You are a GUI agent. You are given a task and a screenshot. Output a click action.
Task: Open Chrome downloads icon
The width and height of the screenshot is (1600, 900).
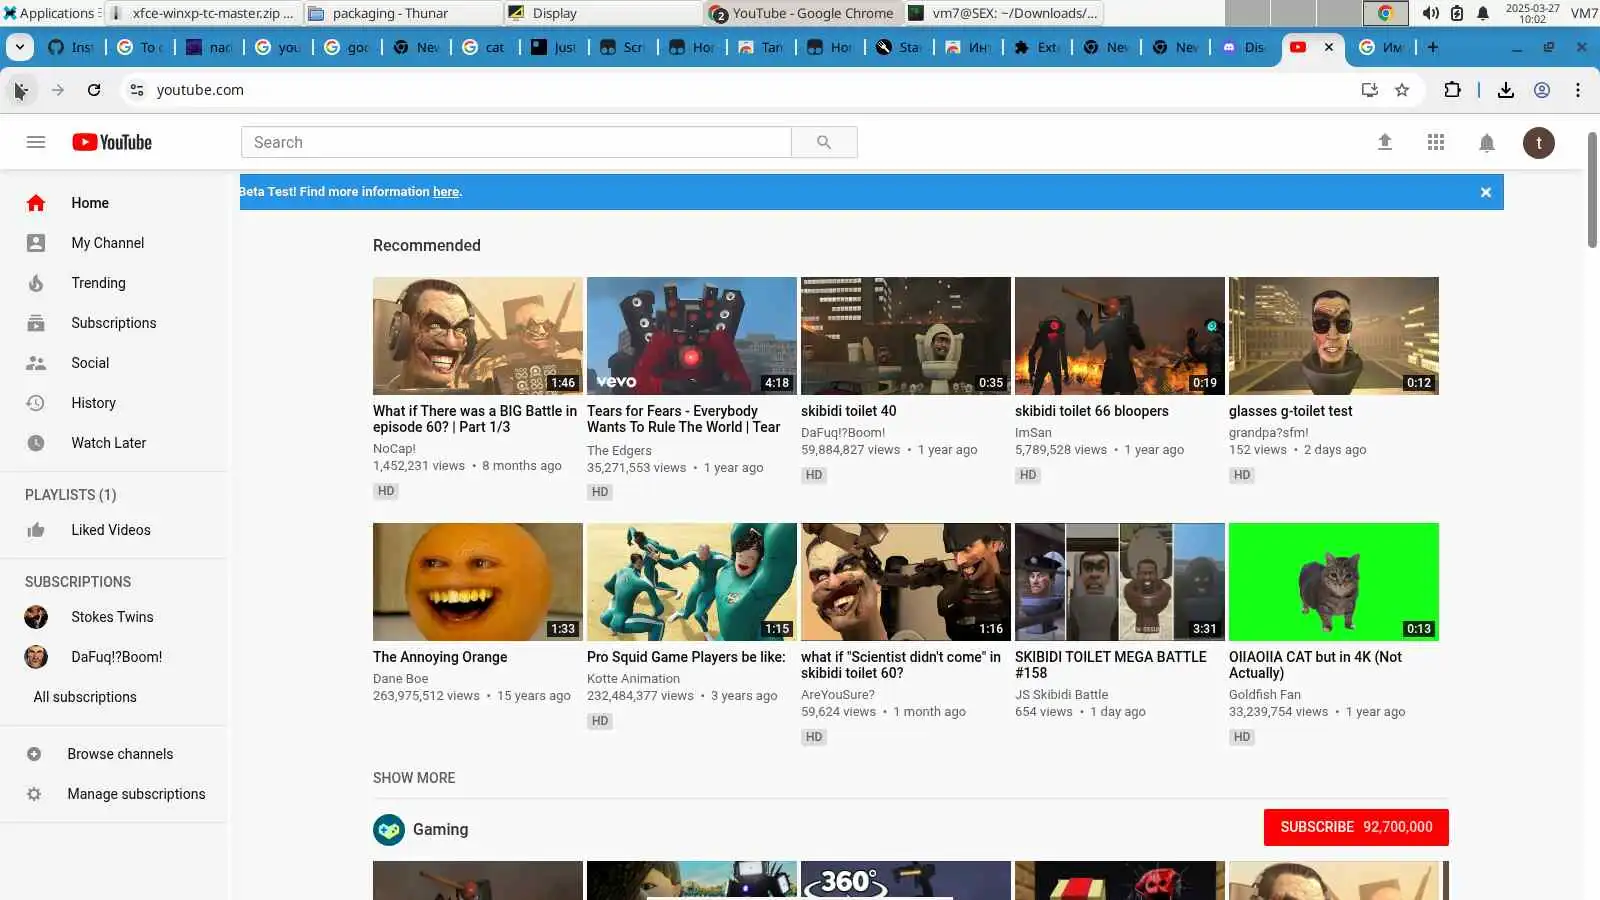[1506, 90]
